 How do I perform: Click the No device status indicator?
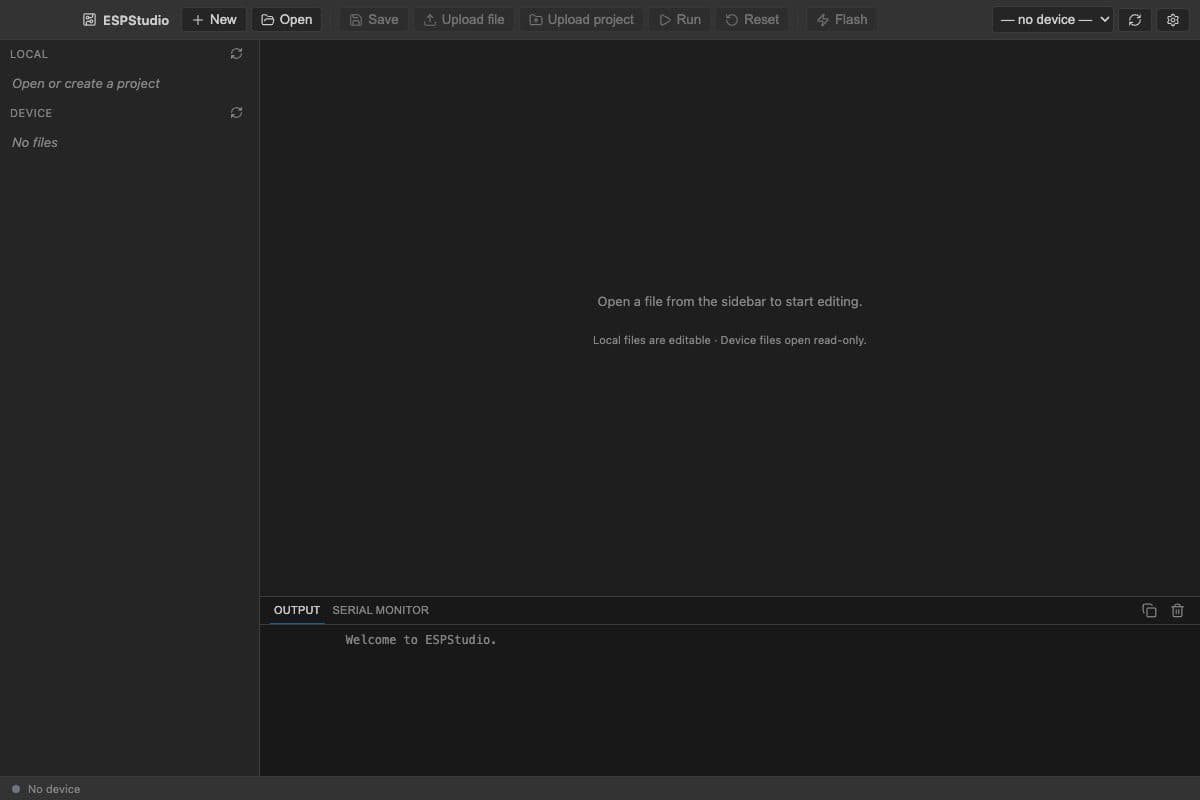tap(46, 789)
